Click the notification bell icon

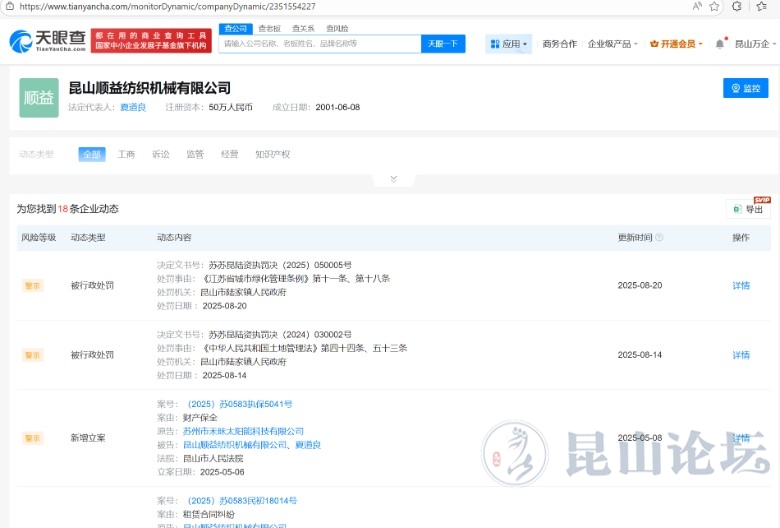click(x=719, y=44)
